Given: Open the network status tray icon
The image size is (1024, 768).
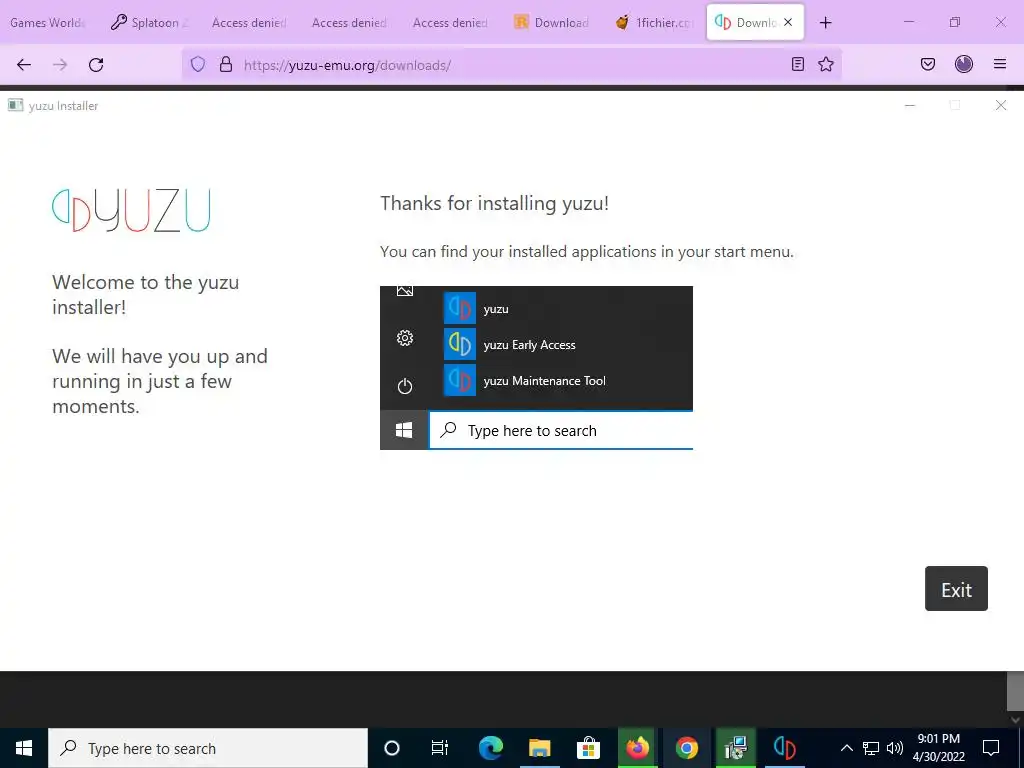Looking at the screenshot, I should pos(871,748).
